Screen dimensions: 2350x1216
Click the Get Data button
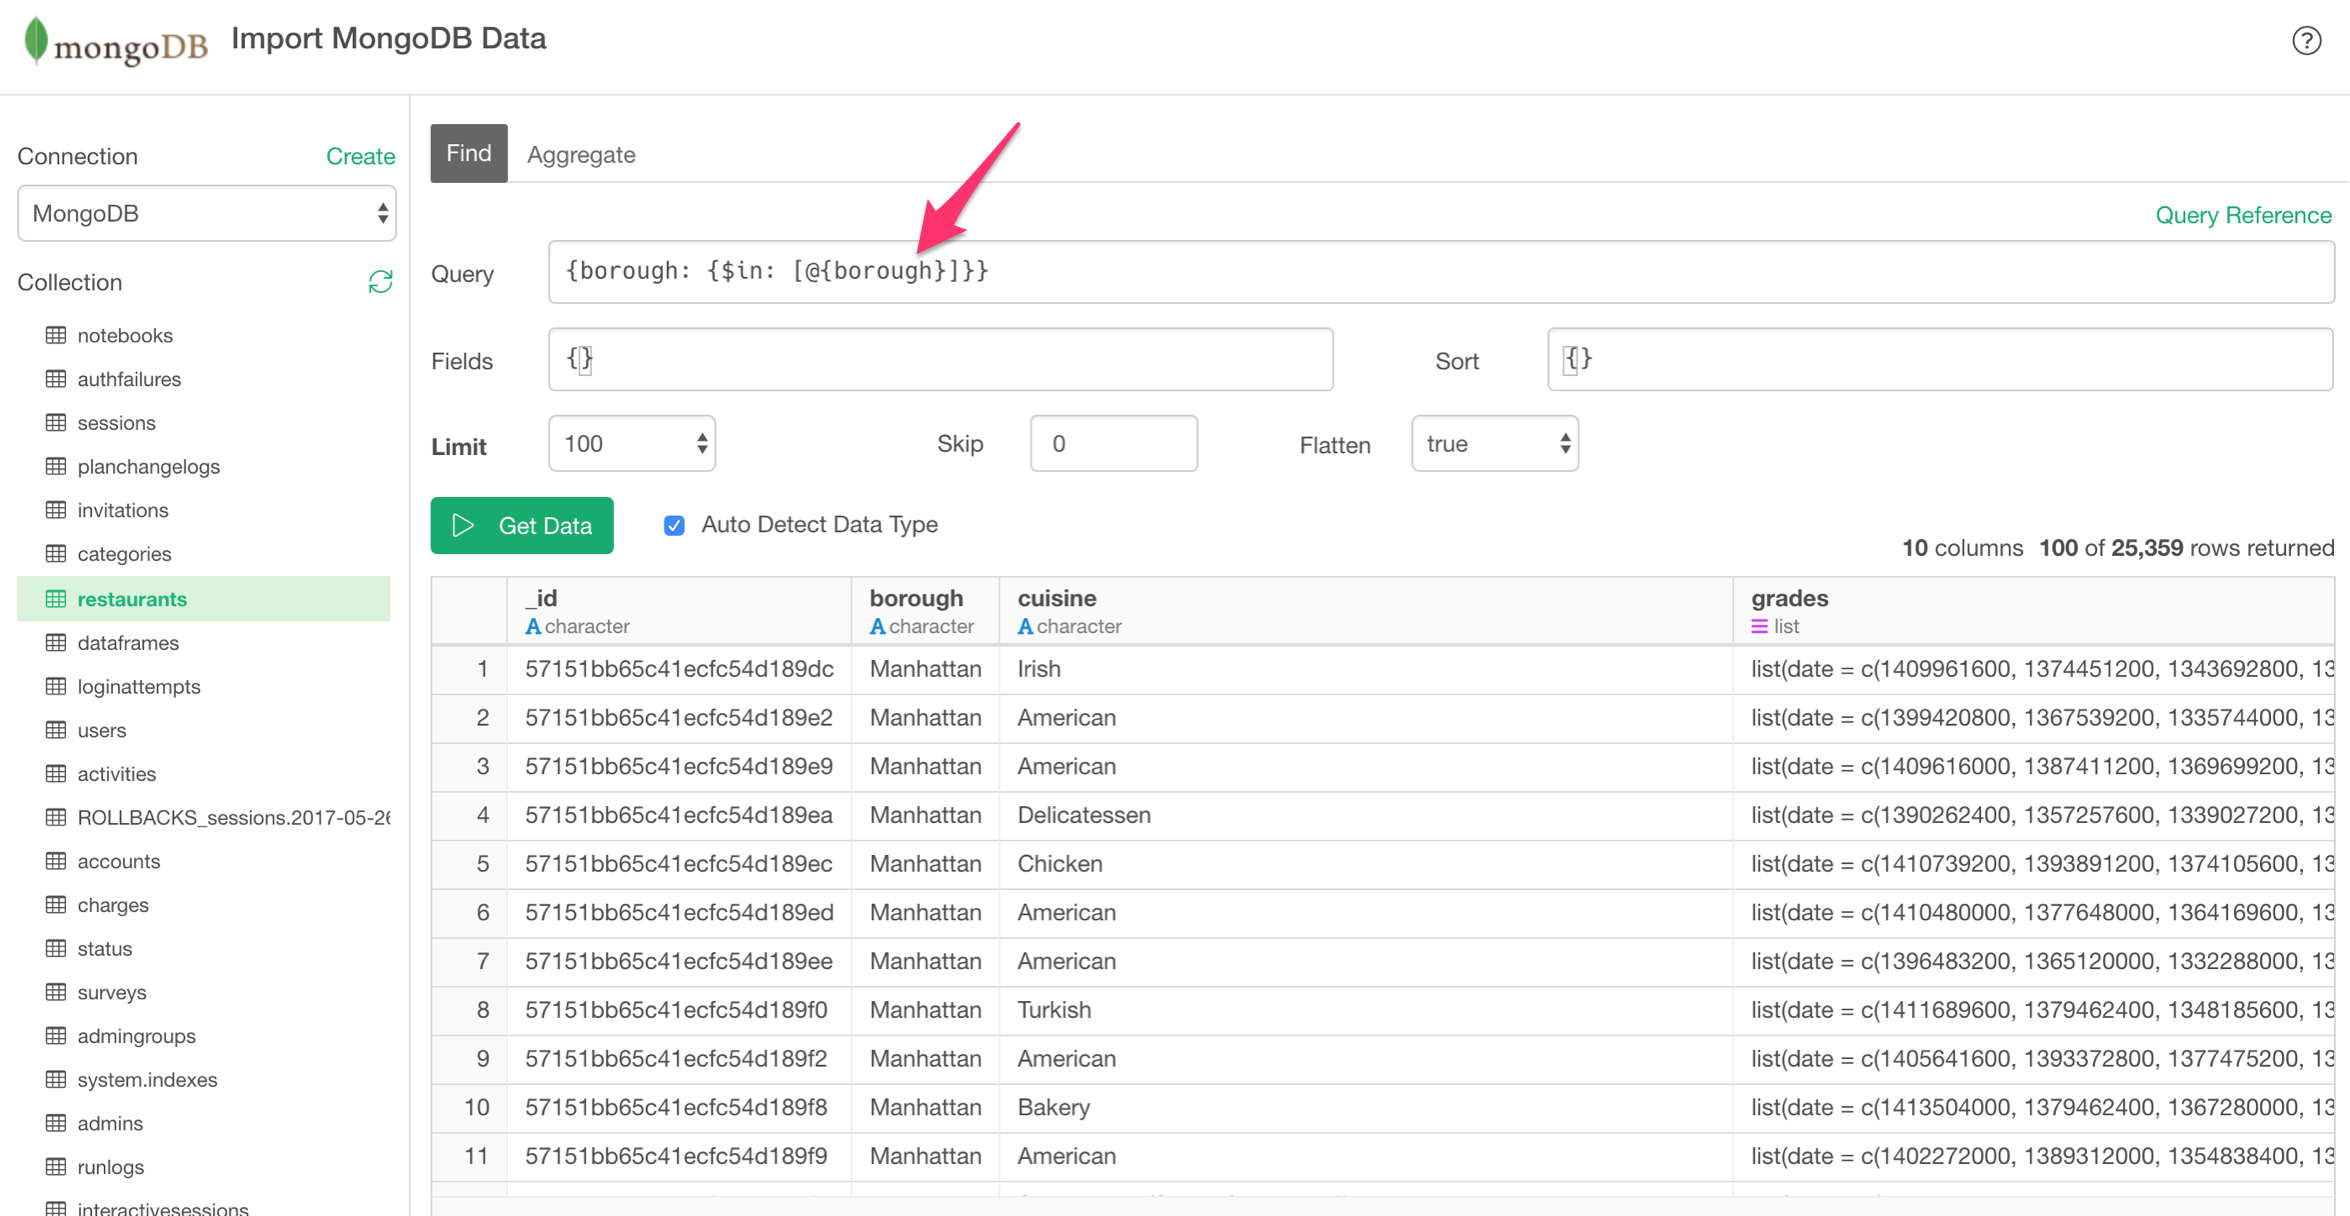click(522, 525)
